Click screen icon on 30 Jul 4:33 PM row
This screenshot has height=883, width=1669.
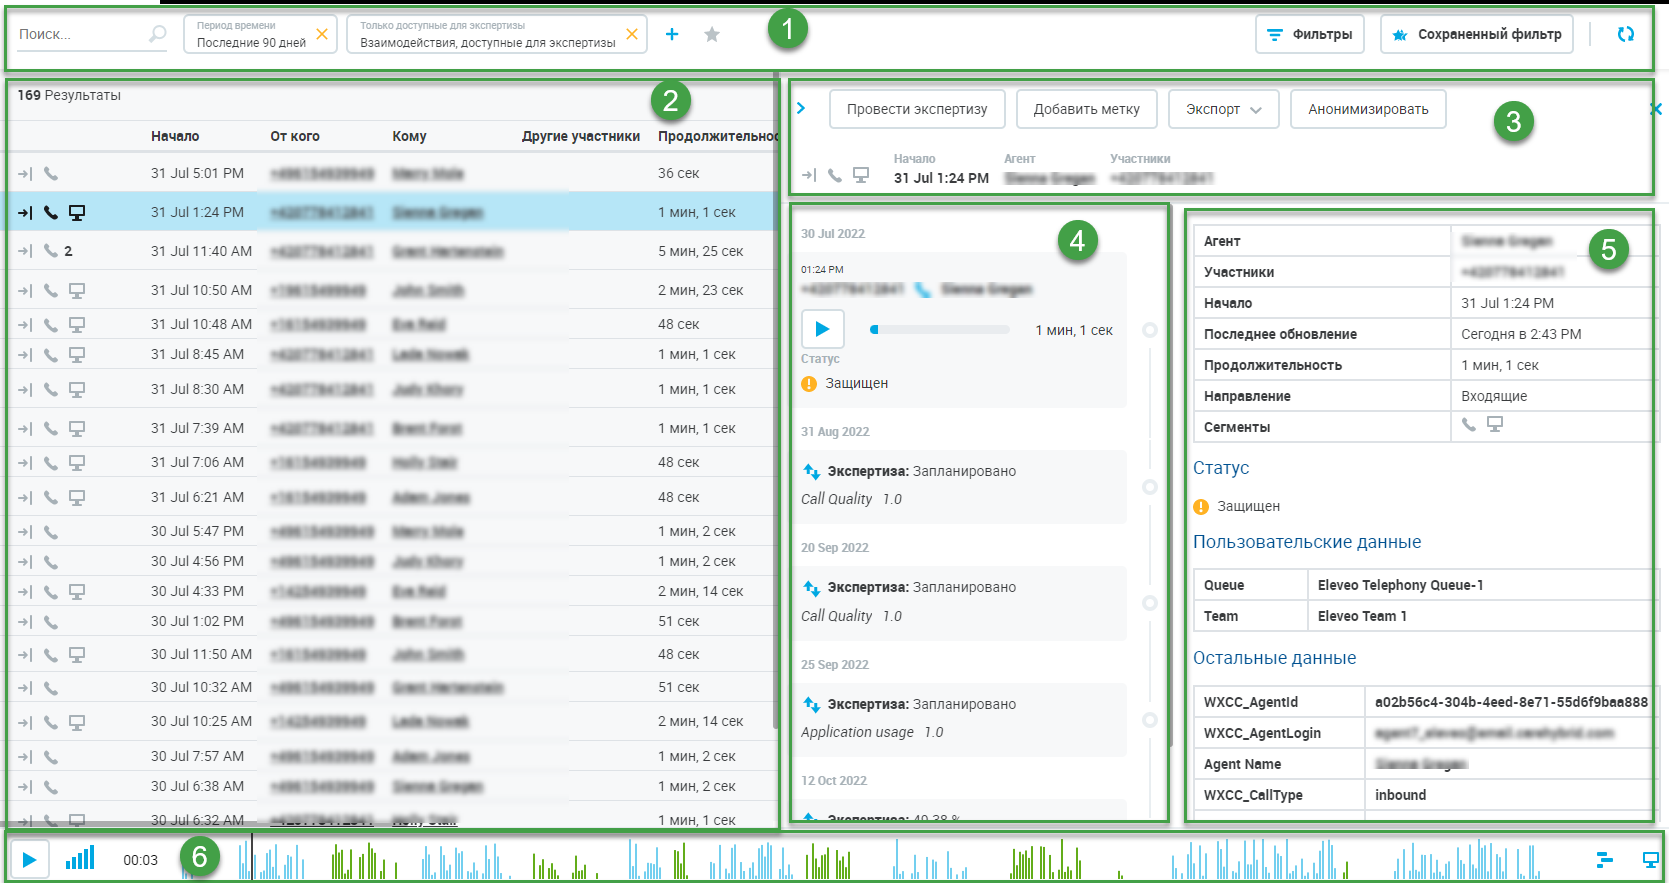click(x=77, y=591)
